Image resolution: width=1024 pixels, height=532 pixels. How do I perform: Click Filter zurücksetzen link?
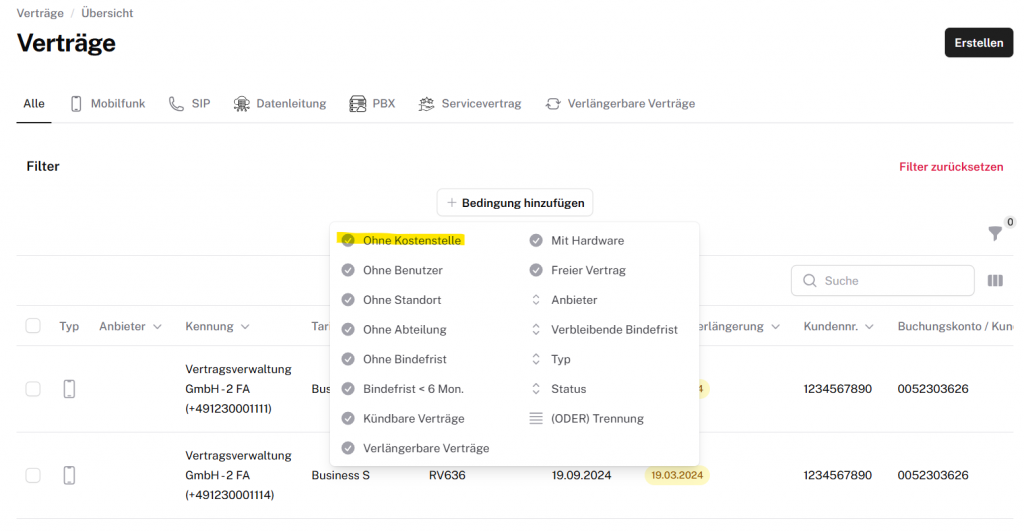pyautogui.click(x=950, y=167)
